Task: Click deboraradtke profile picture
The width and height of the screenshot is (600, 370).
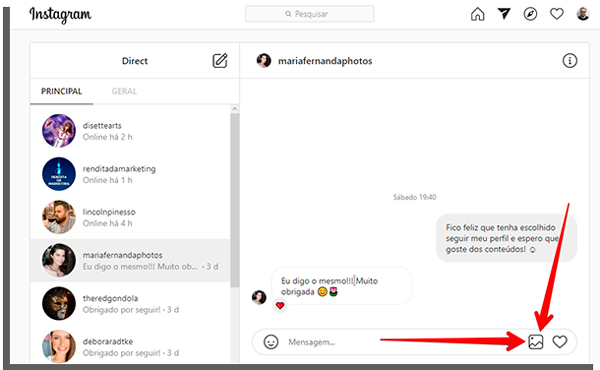Action: tap(59, 346)
